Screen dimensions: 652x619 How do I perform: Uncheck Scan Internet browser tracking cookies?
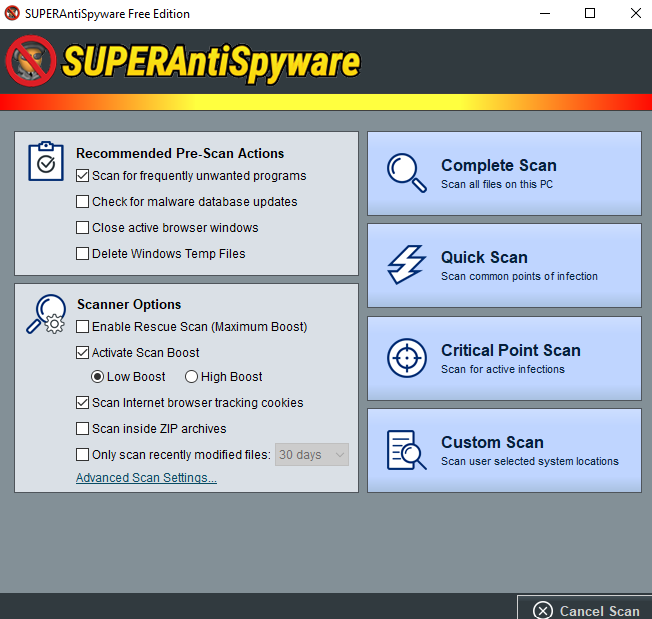[82, 403]
